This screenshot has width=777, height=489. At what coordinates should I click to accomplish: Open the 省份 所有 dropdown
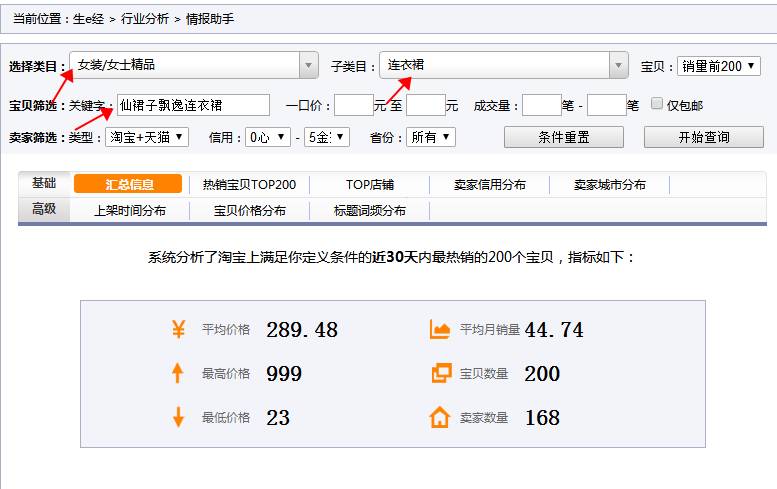pyautogui.click(x=431, y=137)
